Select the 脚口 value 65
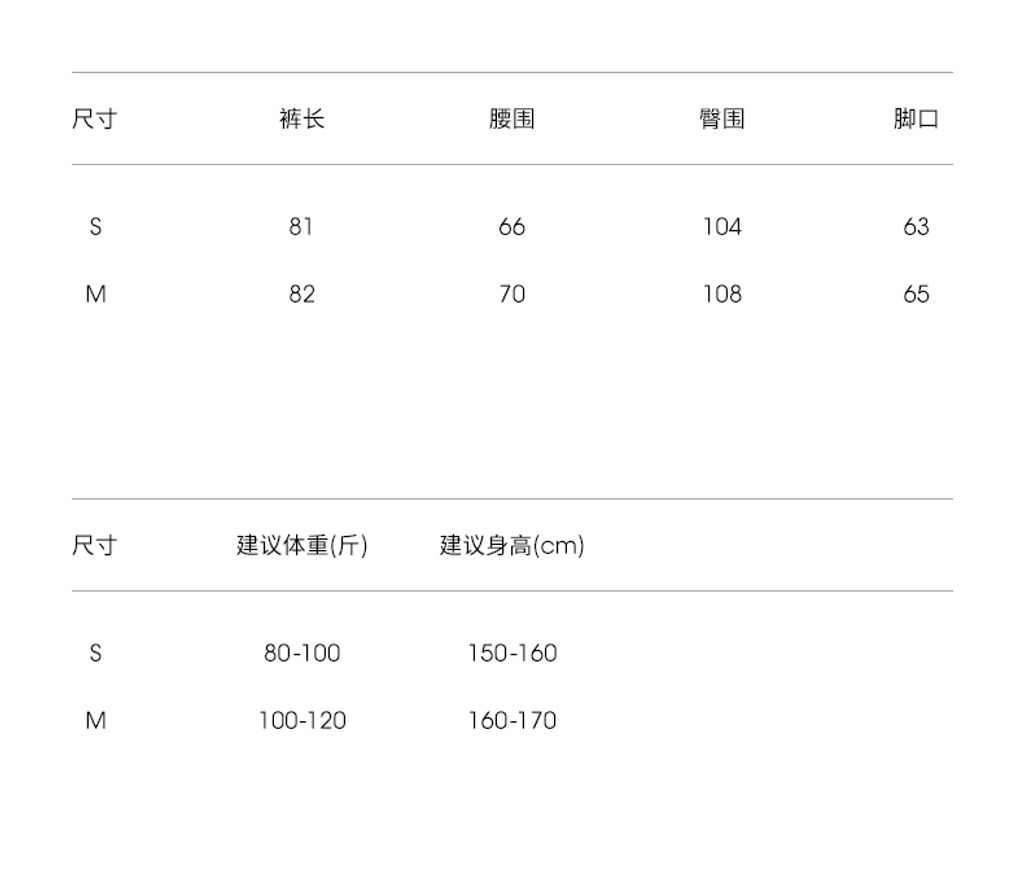 (x=916, y=294)
